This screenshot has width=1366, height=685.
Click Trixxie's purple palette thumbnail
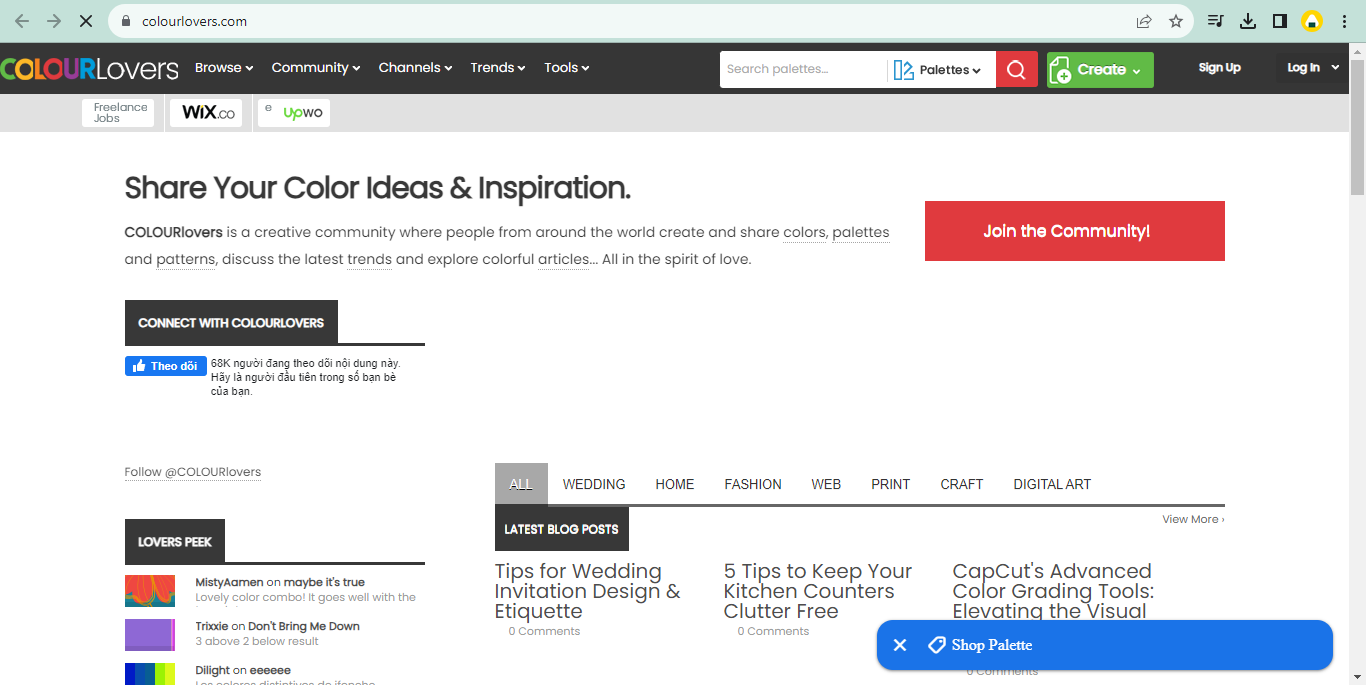coord(150,635)
